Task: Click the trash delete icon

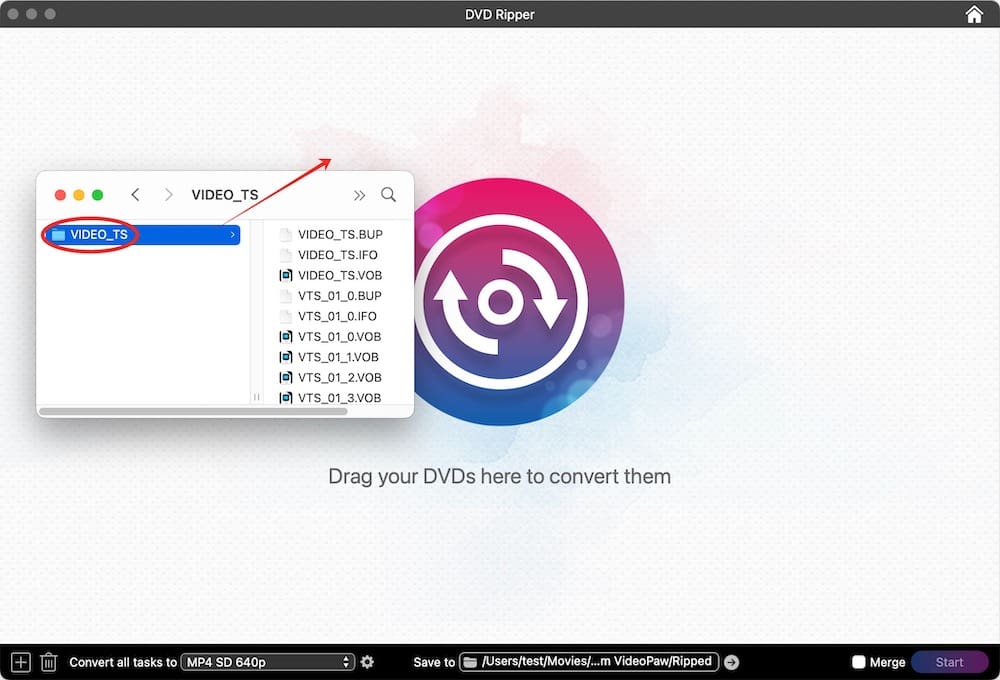Action: (x=48, y=661)
